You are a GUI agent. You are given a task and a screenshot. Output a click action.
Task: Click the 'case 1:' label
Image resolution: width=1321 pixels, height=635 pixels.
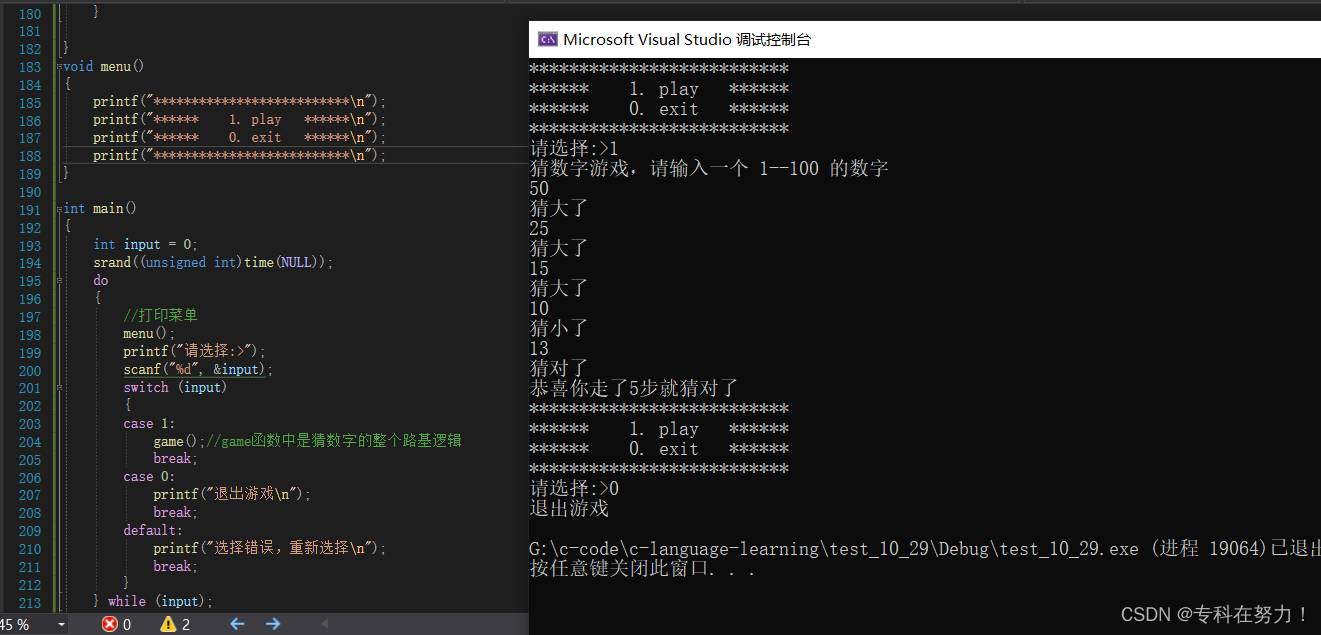[149, 424]
